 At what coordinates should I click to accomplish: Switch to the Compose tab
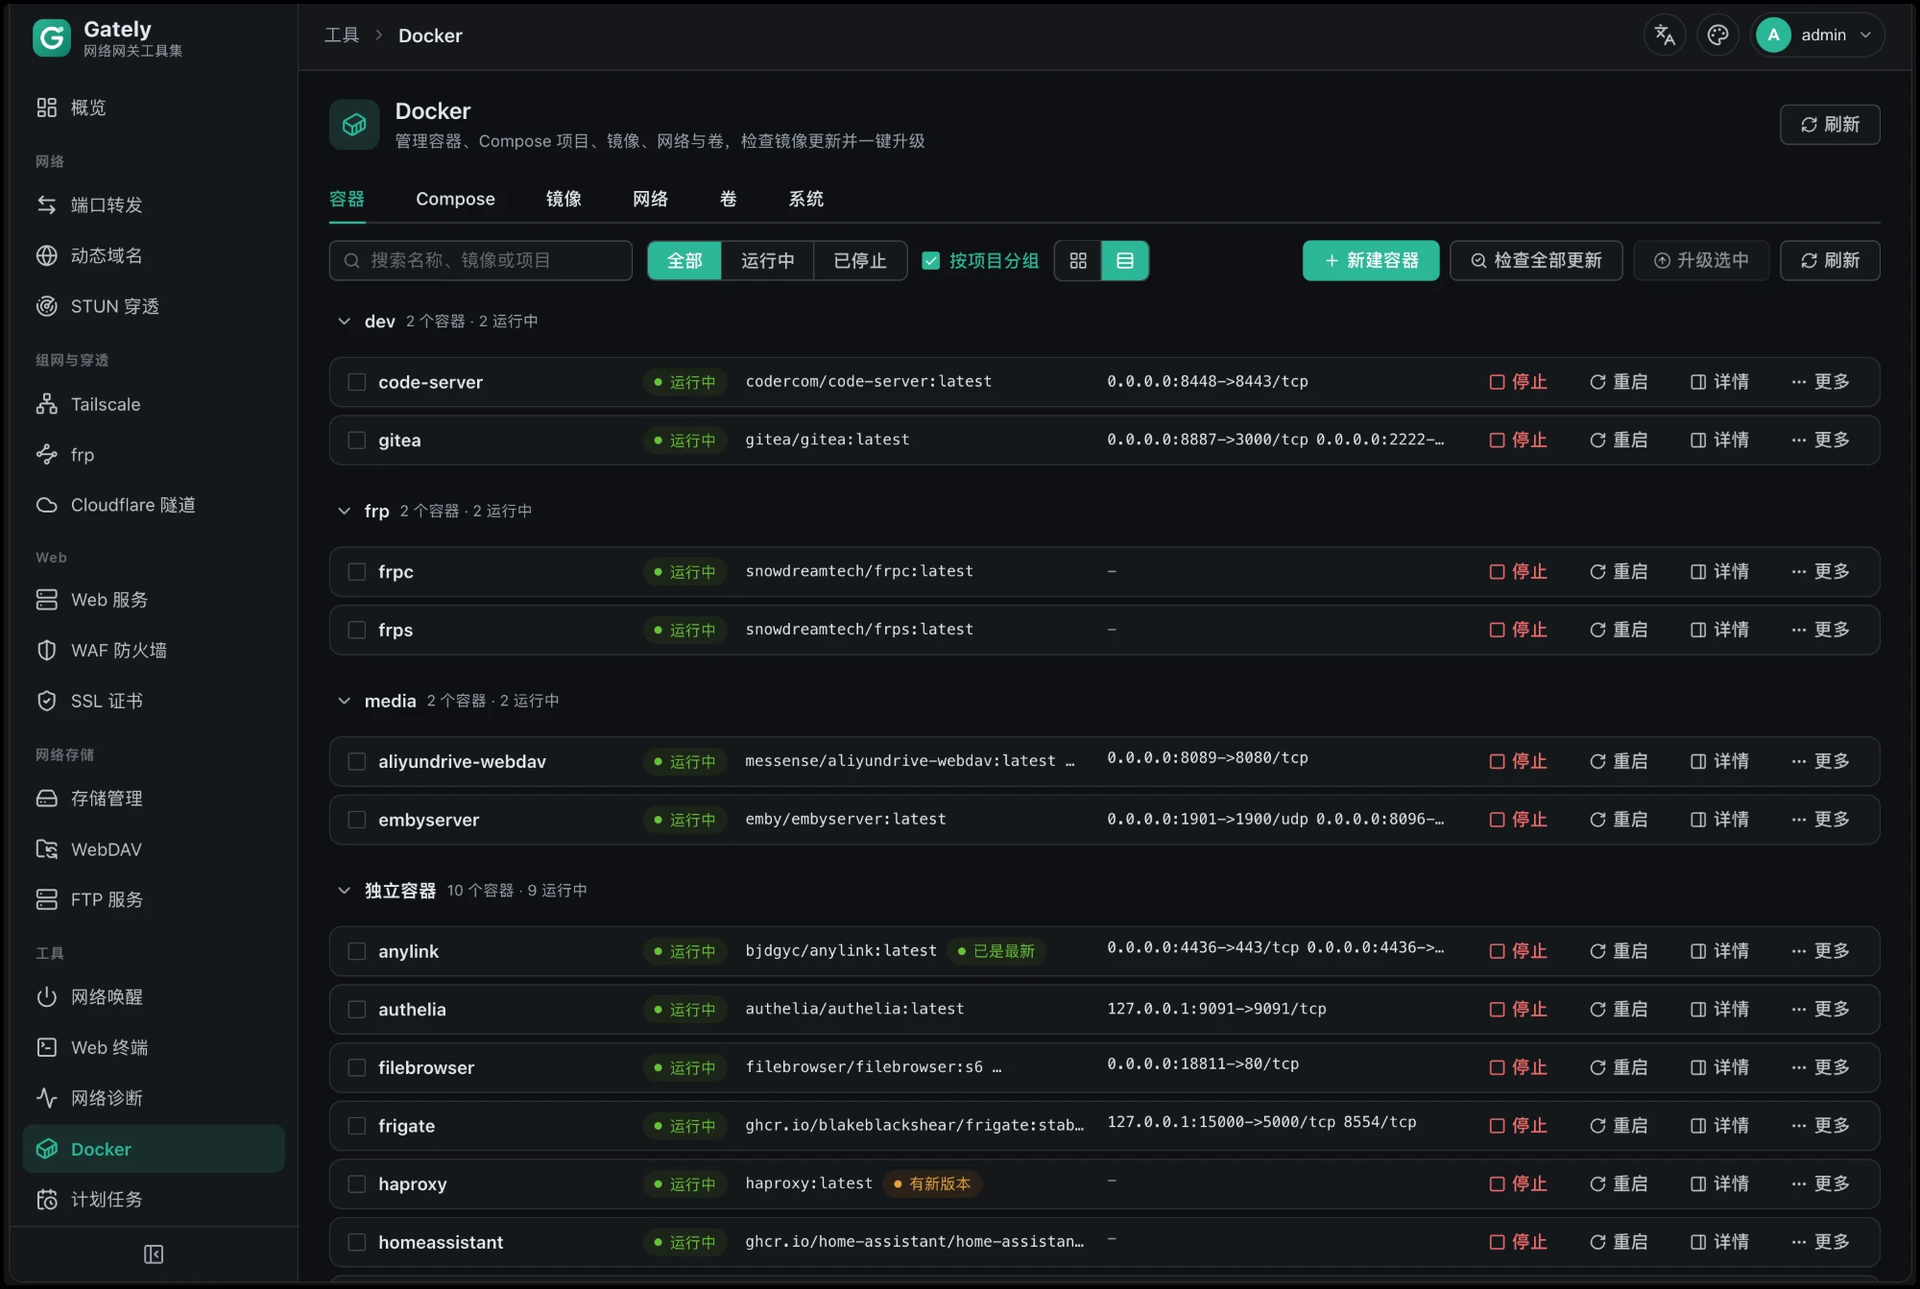[455, 199]
